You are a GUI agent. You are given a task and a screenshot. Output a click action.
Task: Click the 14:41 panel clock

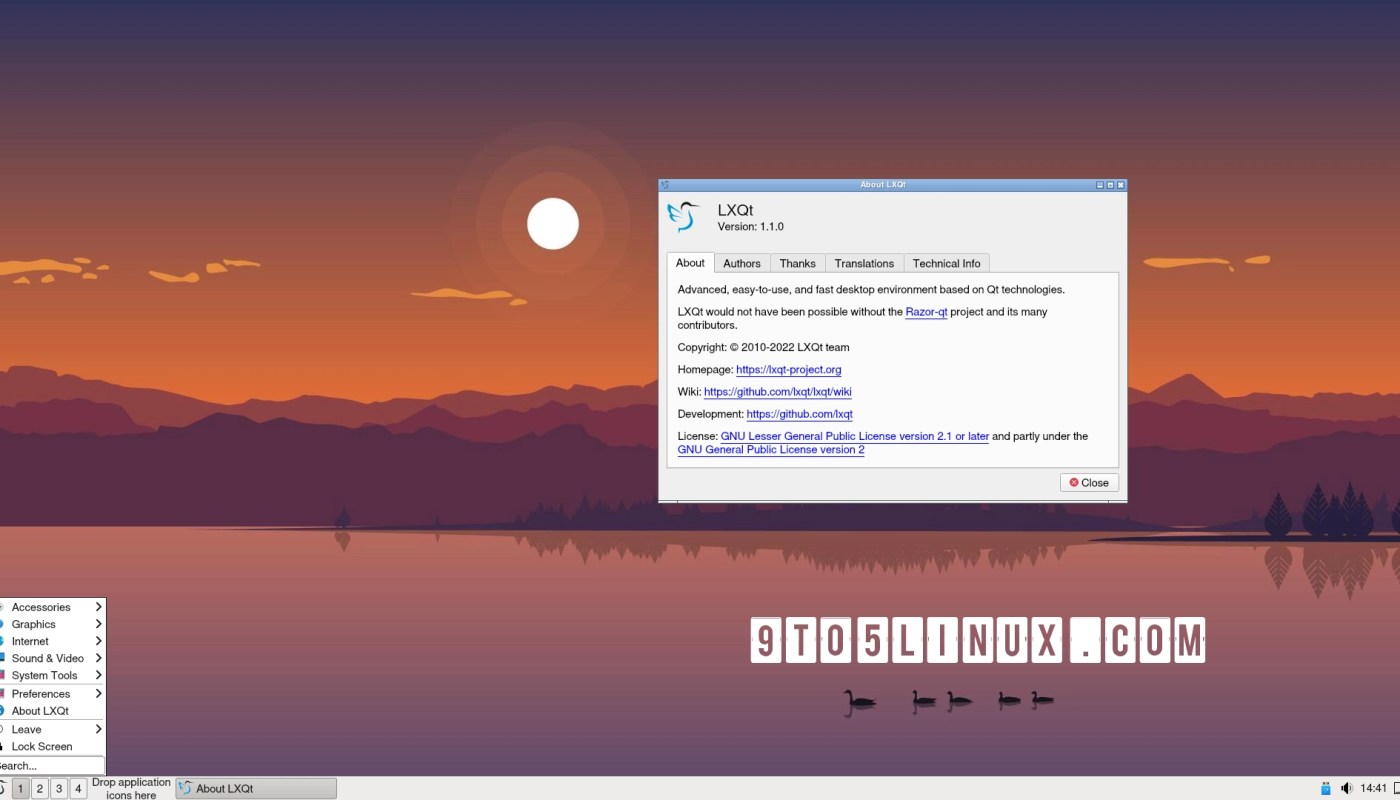point(1374,788)
